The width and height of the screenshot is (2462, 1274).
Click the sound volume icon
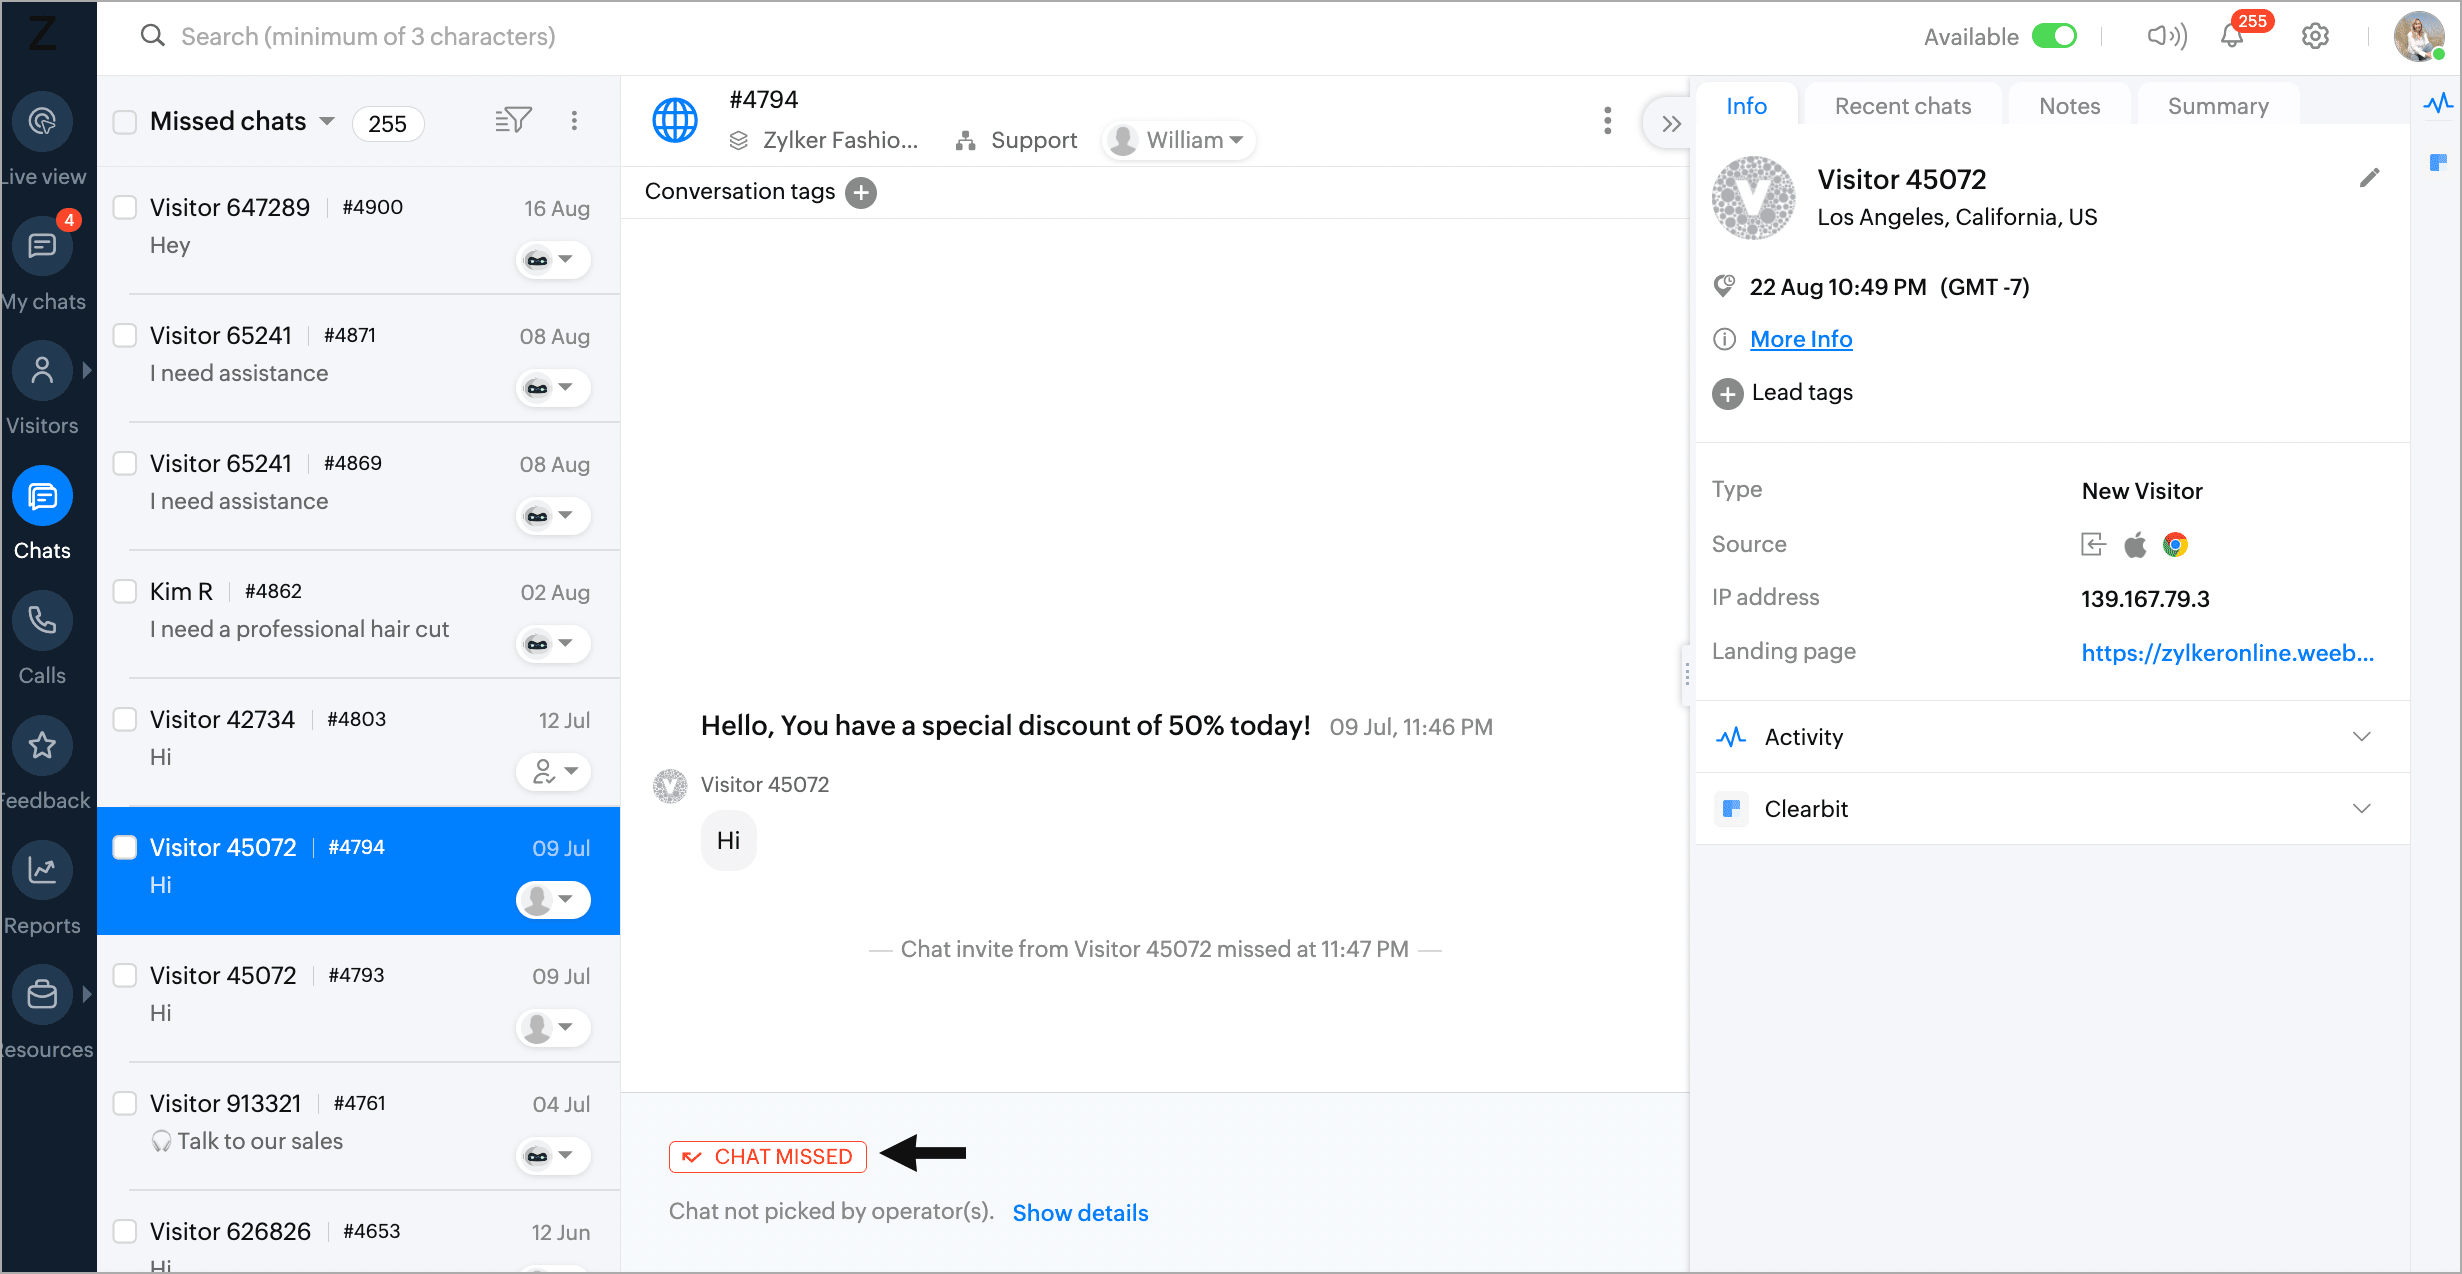(2166, 37)
